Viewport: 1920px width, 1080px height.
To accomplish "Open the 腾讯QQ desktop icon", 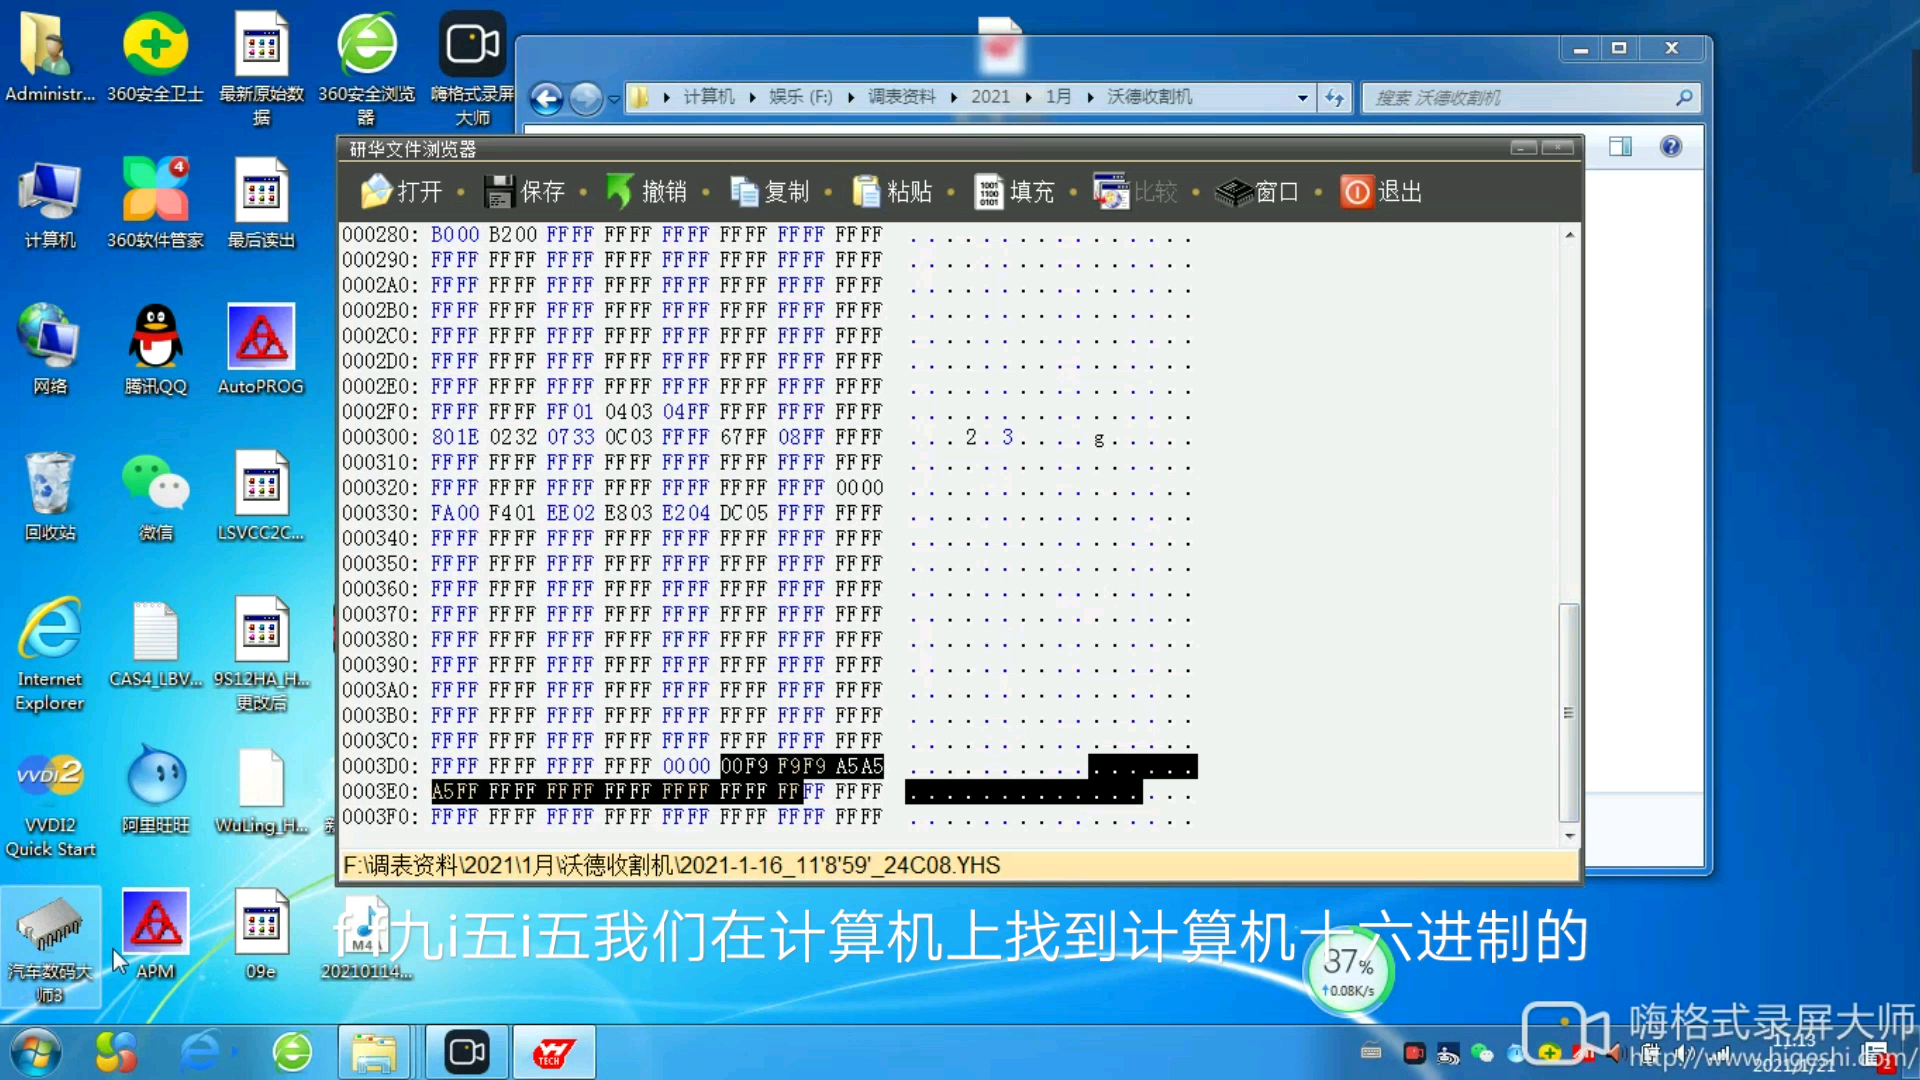I will (x=155, y=350).
